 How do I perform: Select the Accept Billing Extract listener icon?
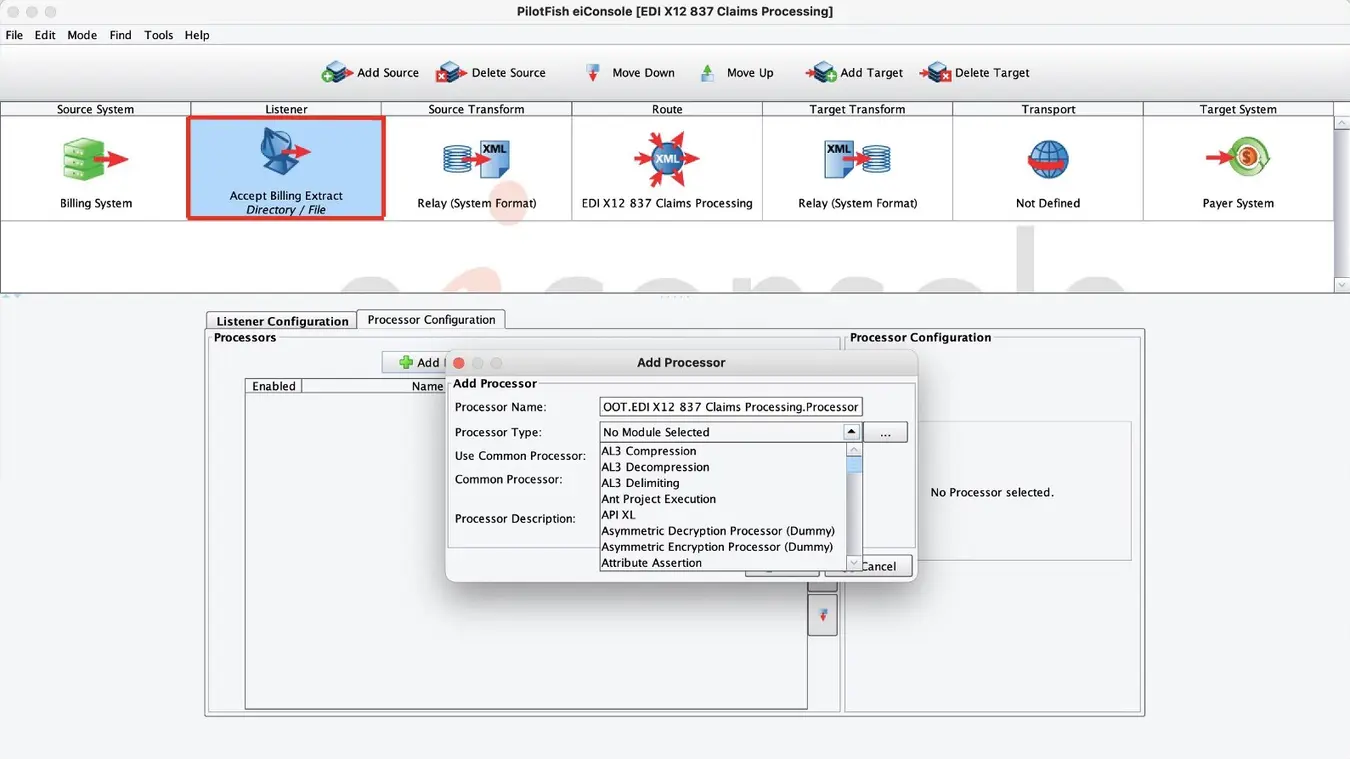(285, 152)
